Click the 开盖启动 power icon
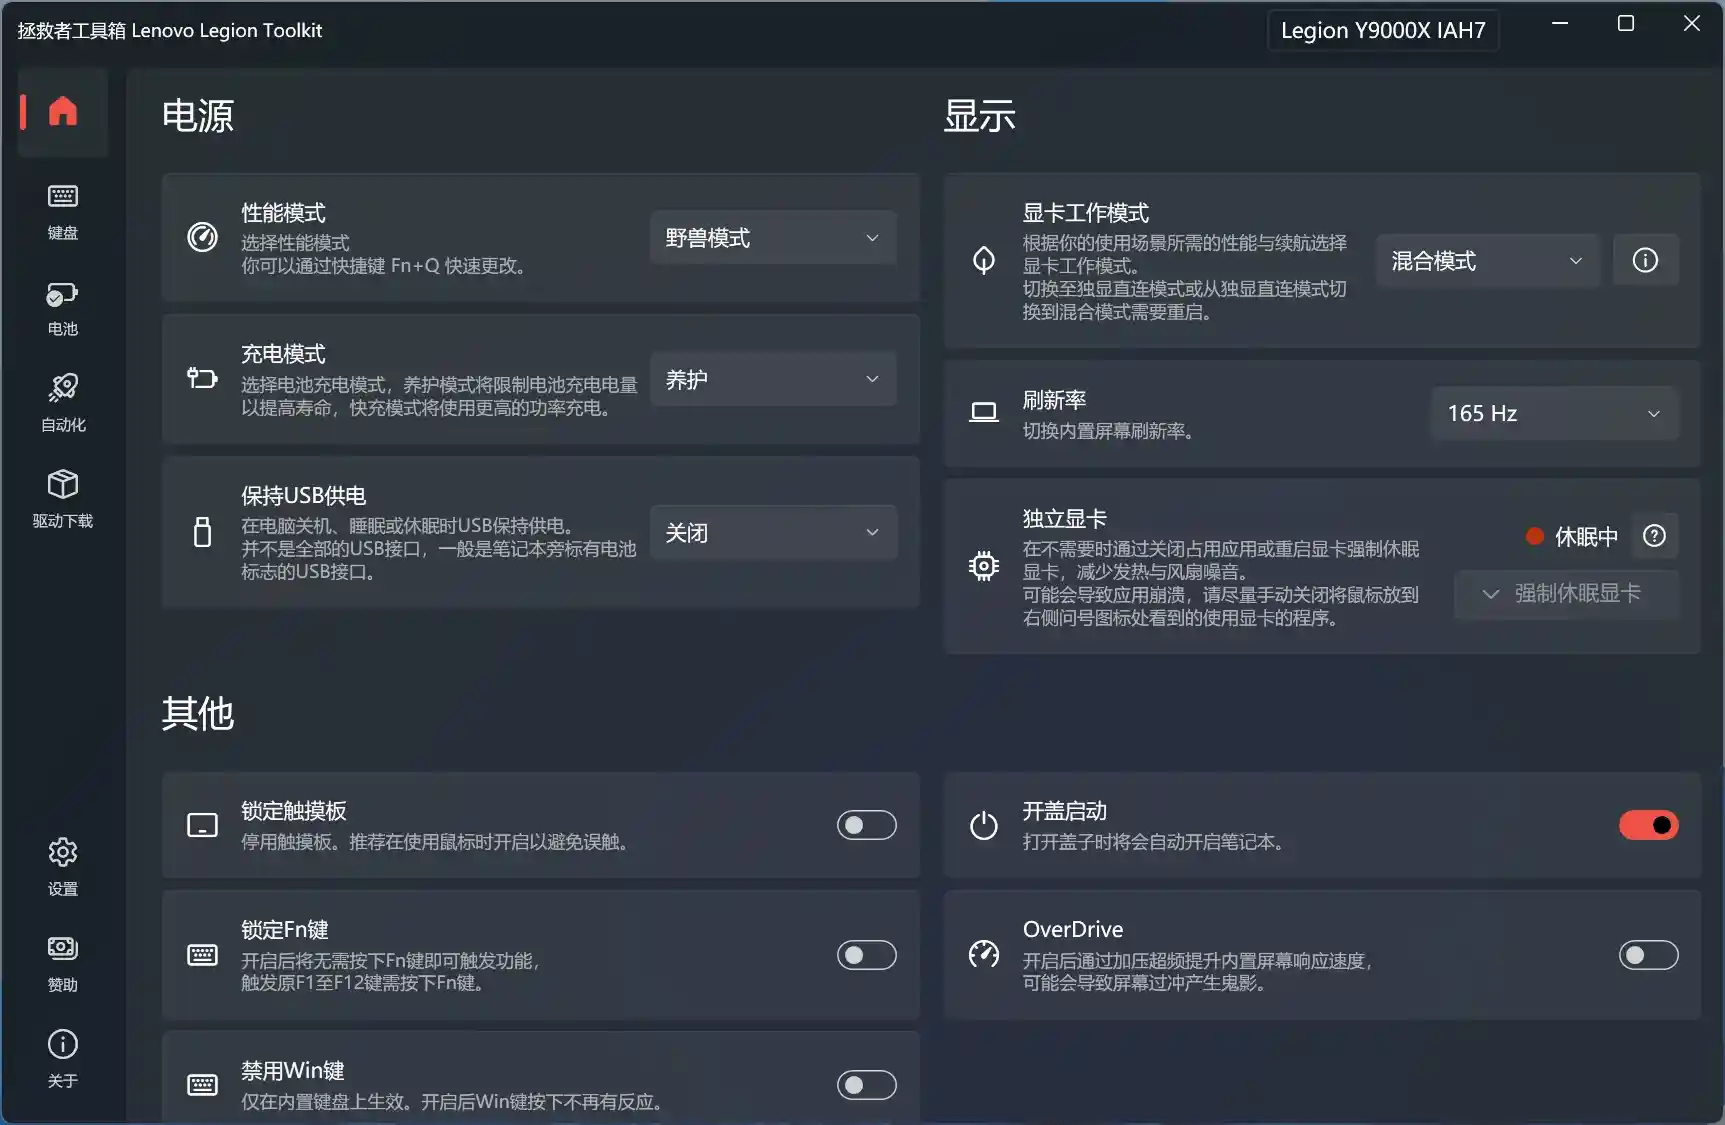 tap(984, 825)
